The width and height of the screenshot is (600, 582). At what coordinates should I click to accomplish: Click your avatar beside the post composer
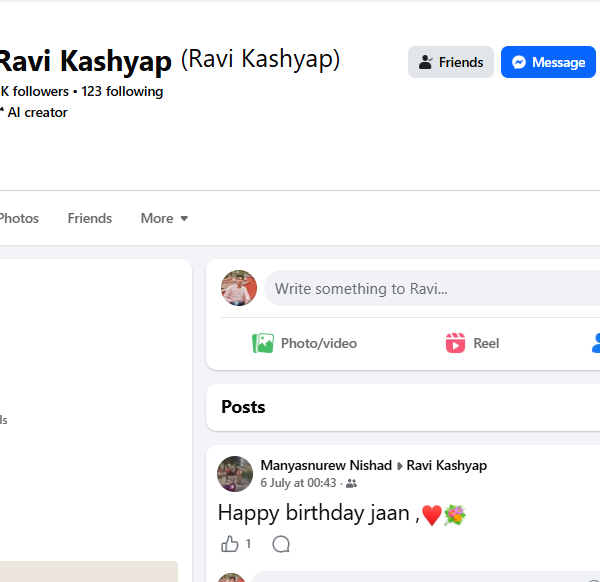[239, 288]
